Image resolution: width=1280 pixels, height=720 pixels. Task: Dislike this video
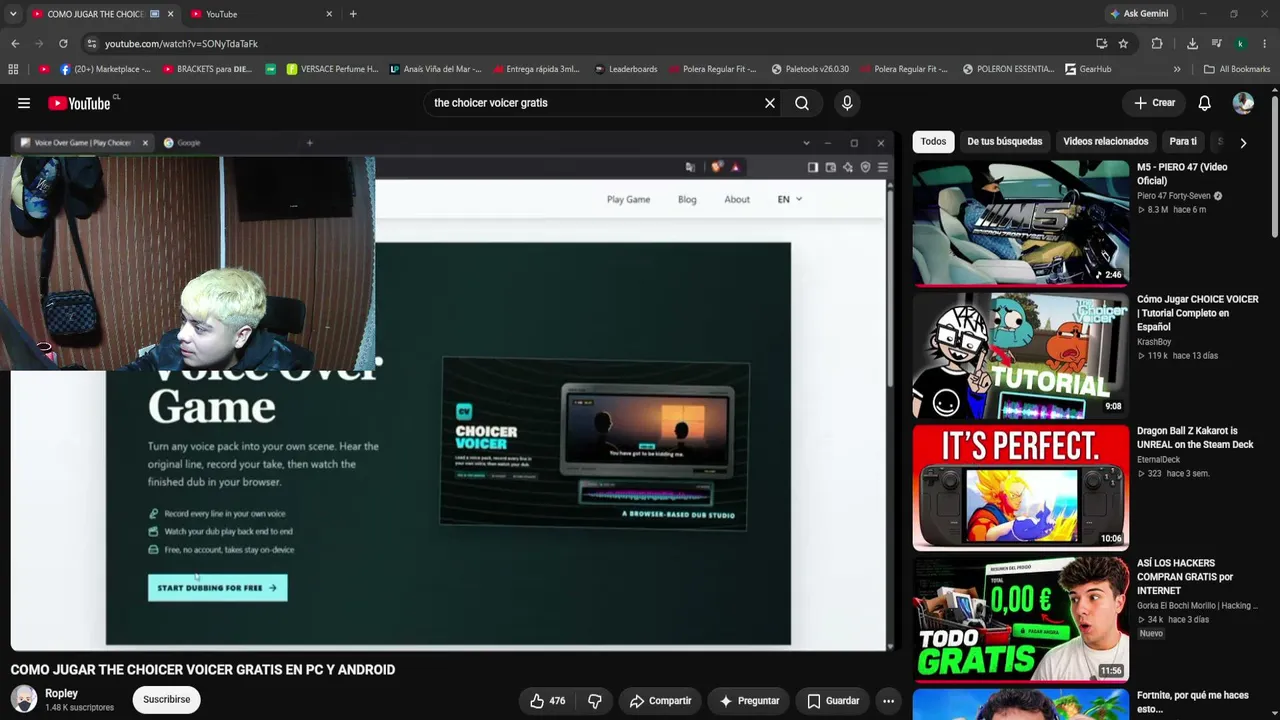[594, 701]
